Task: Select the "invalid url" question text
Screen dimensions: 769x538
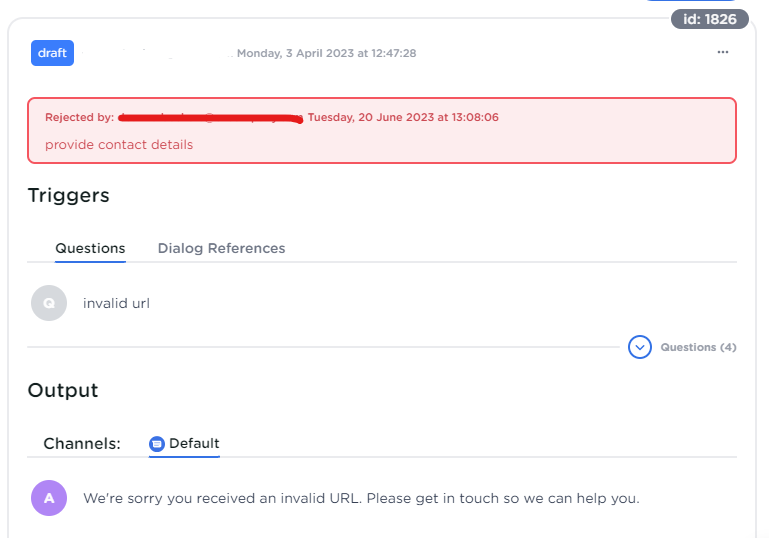Action: tap(116, 303)
